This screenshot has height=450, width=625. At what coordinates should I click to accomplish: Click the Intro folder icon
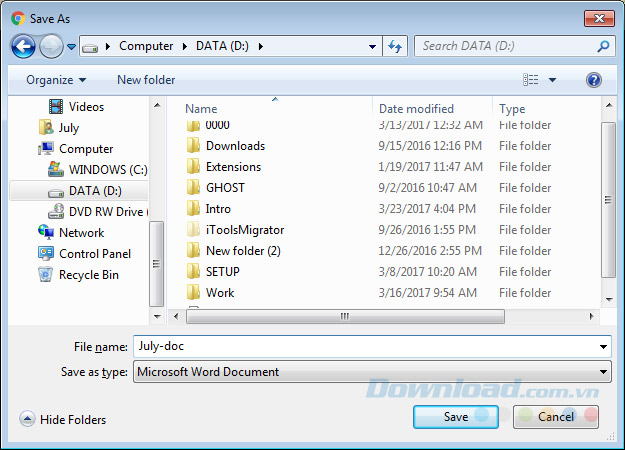point(193,208)
